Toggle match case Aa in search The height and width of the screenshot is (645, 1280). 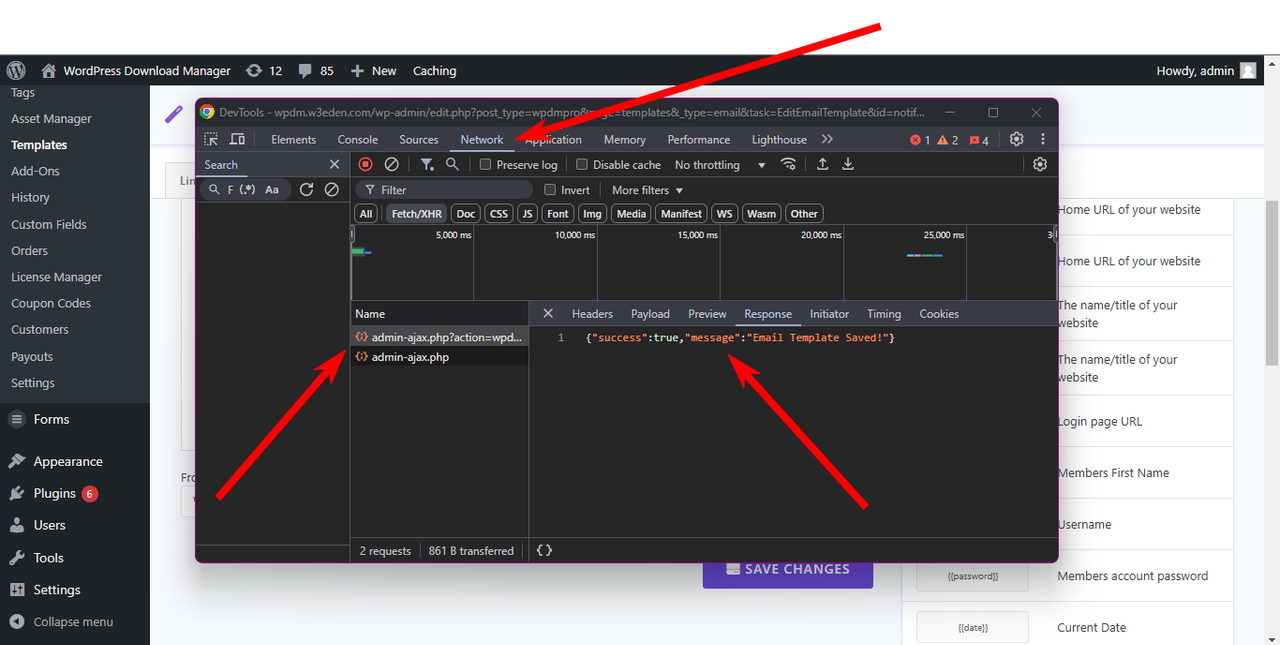coord(272,189)
